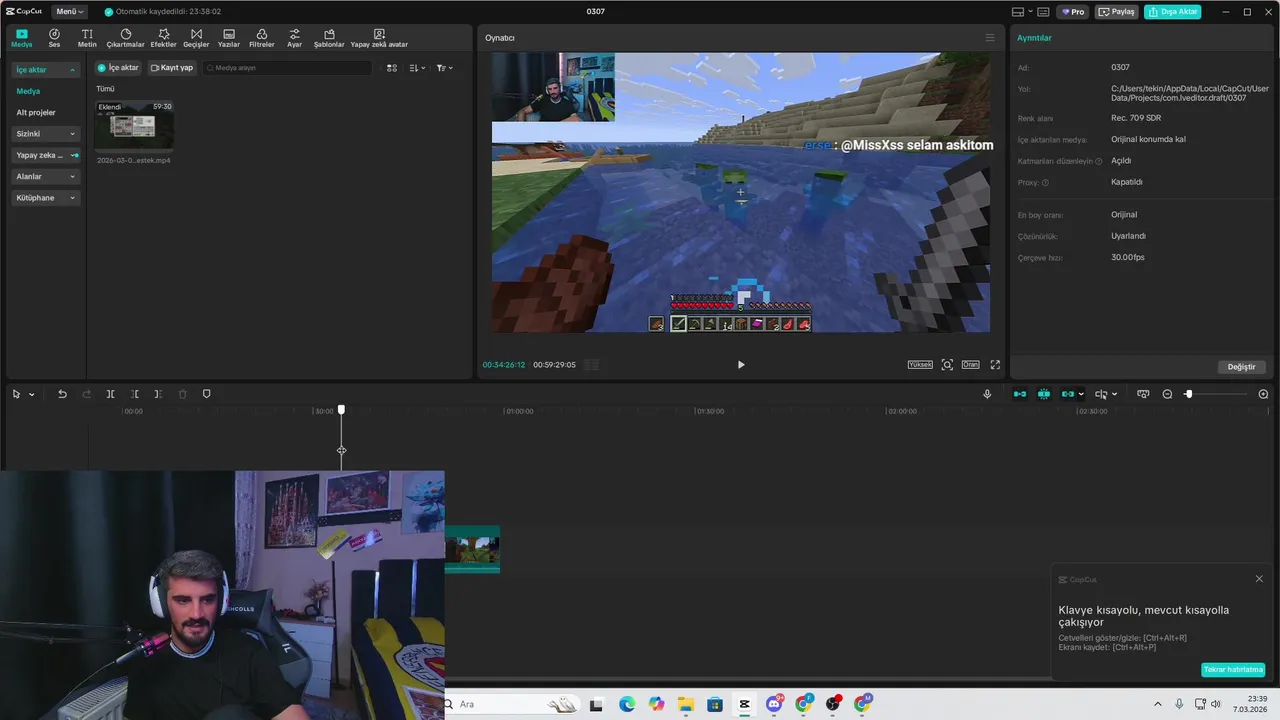
Task: Enter fullscreen preview
Action: [995, 365]
